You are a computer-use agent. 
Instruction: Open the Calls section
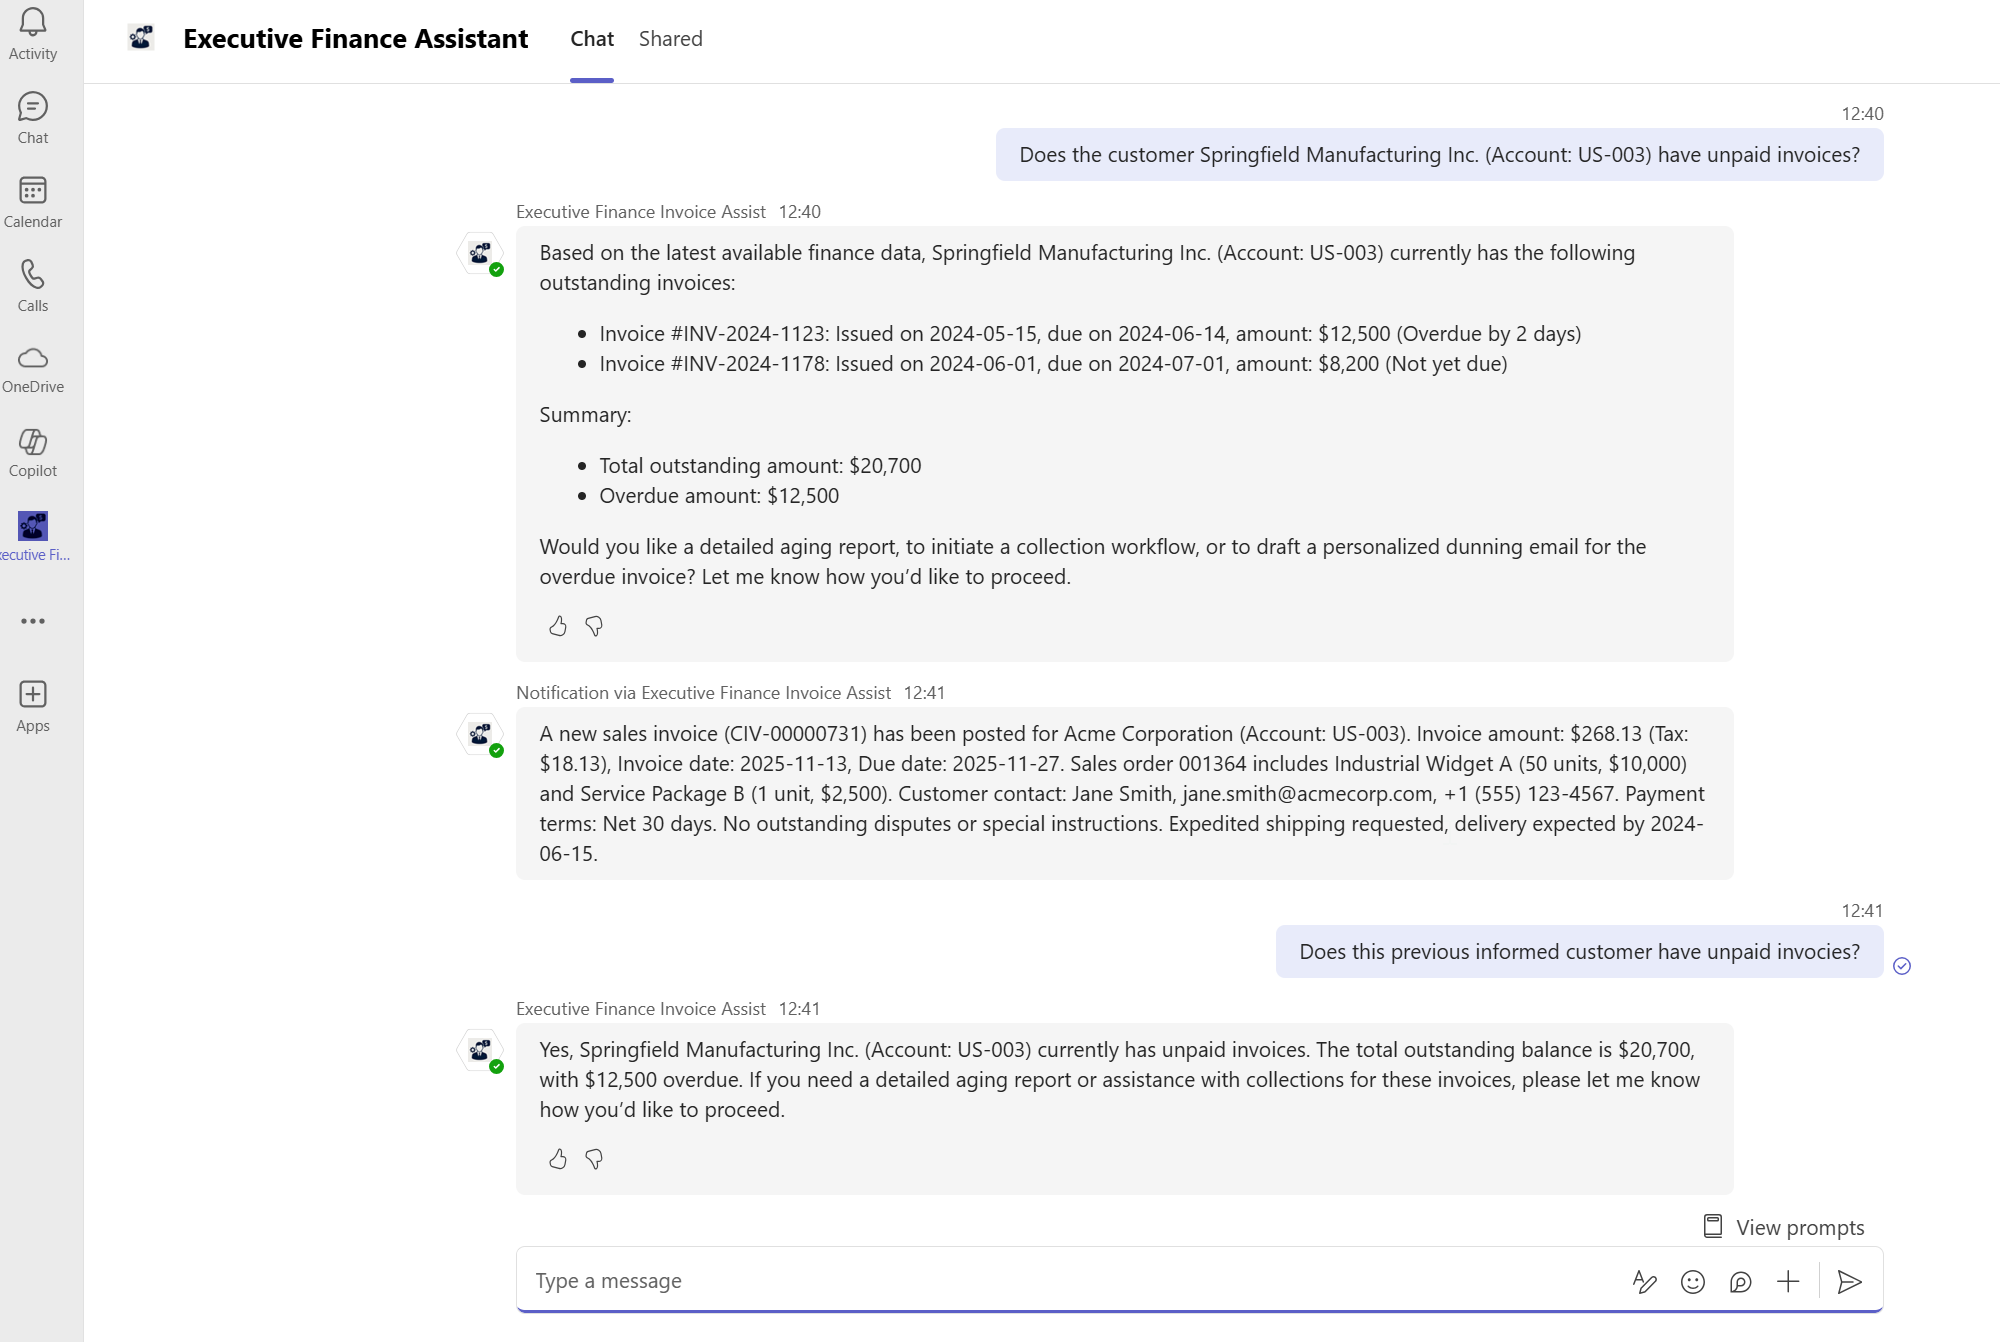(x=33, y=286)
